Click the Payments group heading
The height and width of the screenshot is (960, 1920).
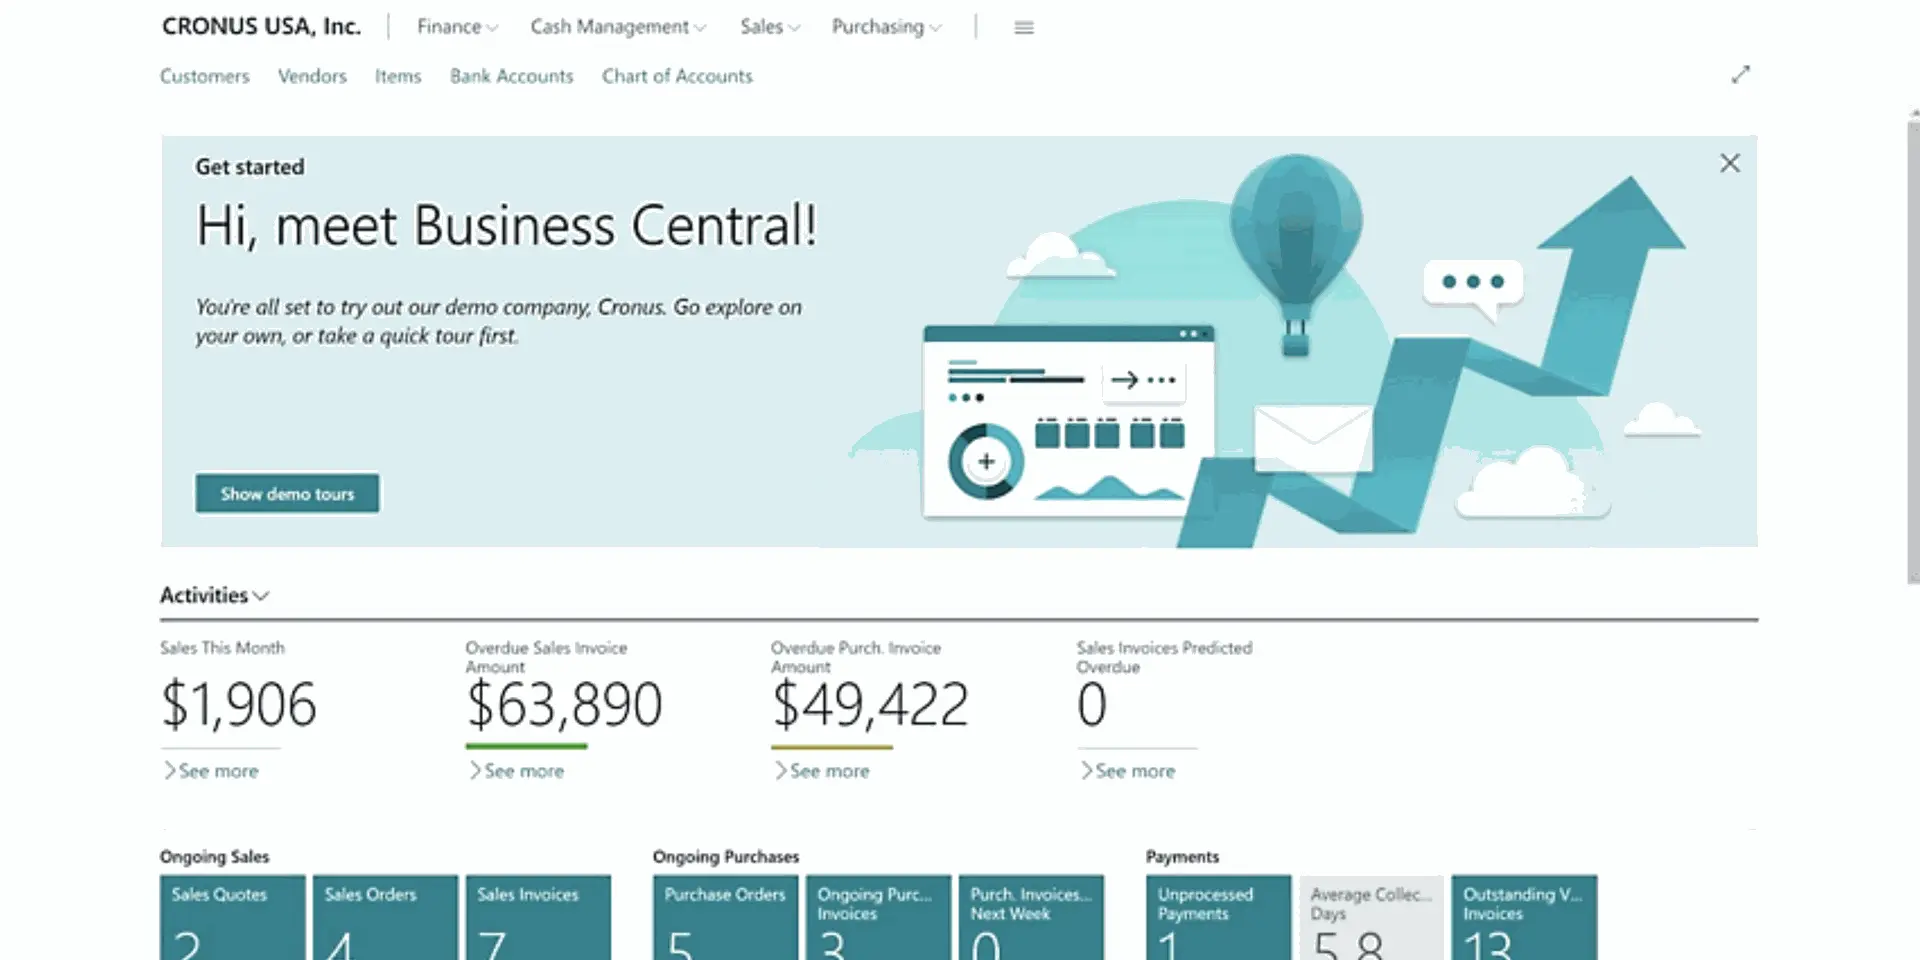pos(1182,857)
